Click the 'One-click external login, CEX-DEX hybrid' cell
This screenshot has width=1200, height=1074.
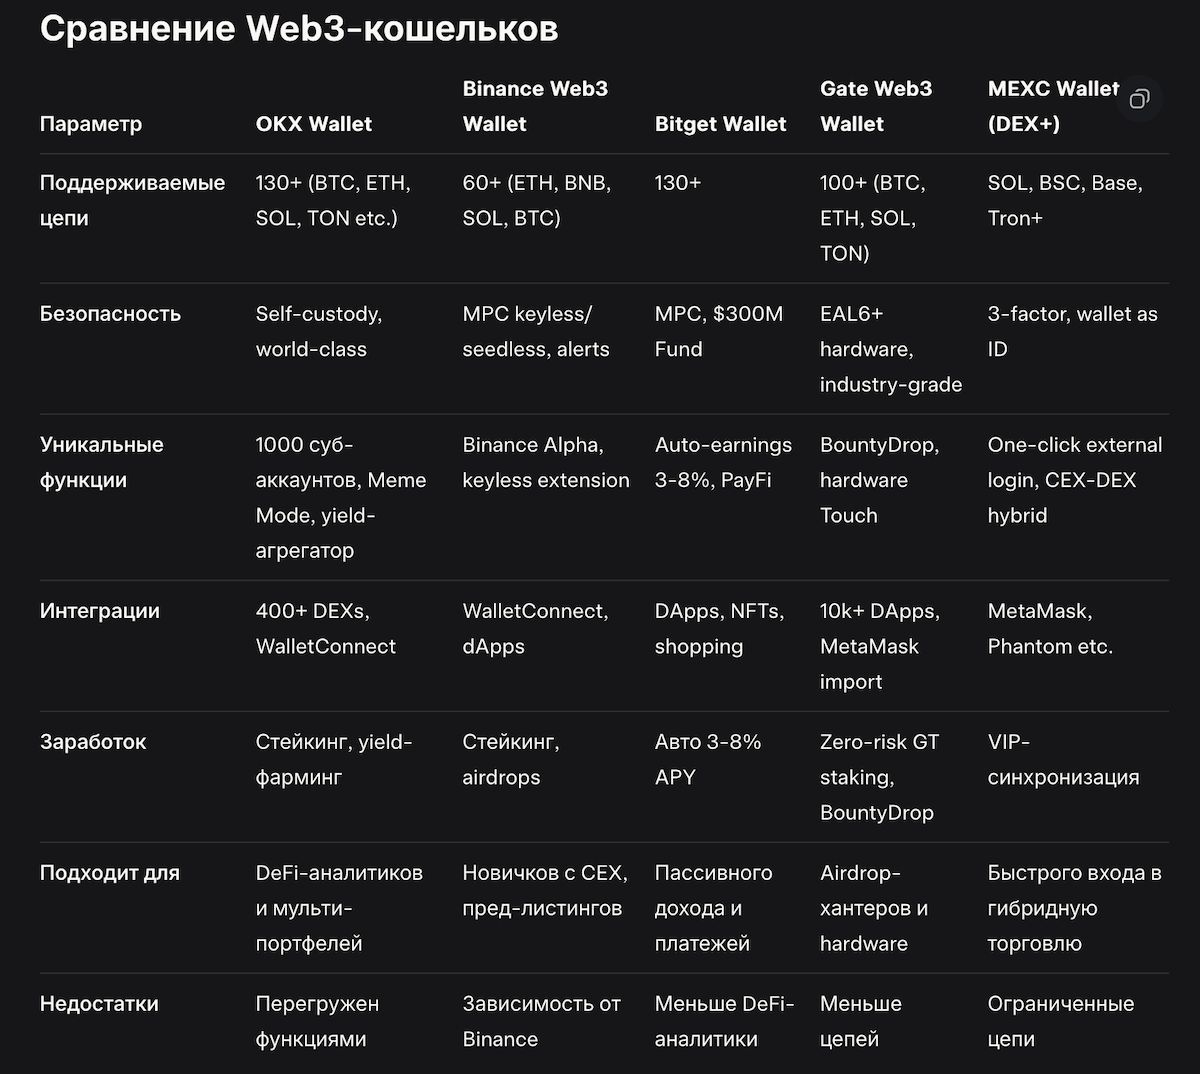coord(1075,480)
